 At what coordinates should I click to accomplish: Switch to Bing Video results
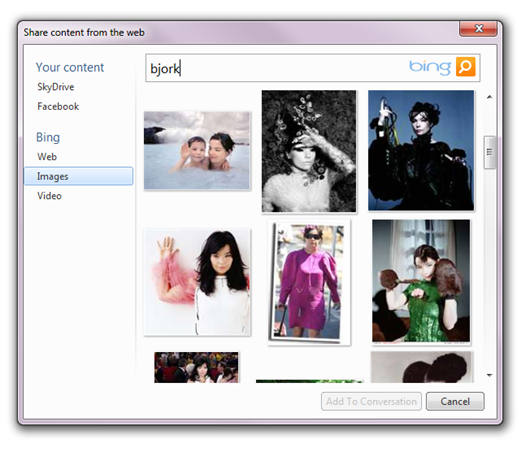coord(49,196)
